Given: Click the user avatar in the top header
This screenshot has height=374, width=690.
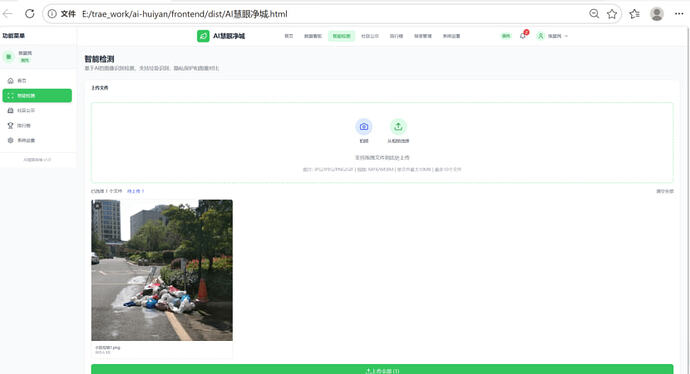Looking at the screenshot, I should pos(540,36).
